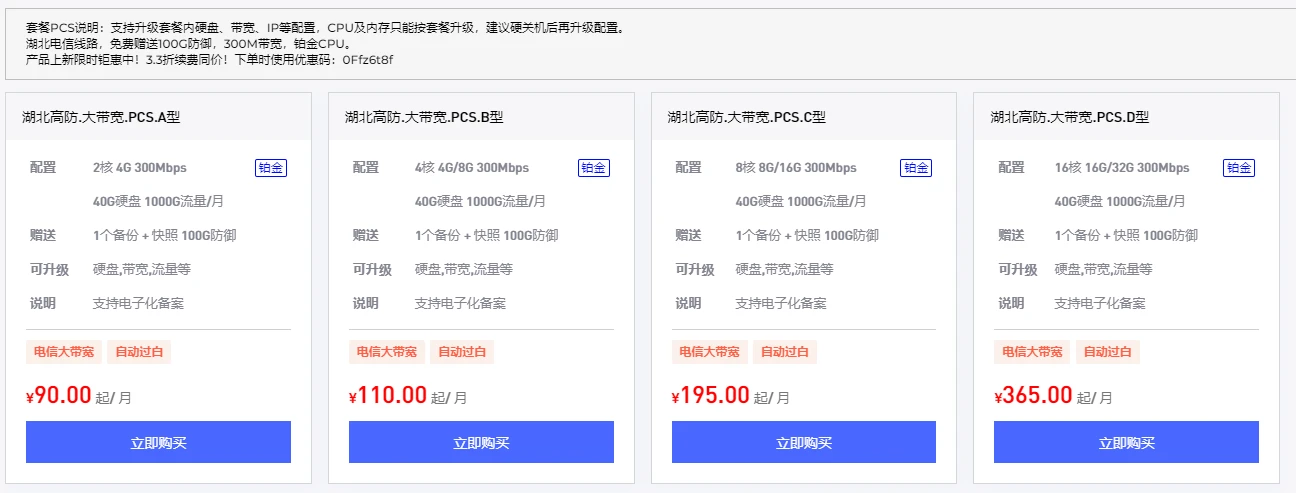Click the 铂金 badge on the B型 card
1296x493 pixels.
594,168
